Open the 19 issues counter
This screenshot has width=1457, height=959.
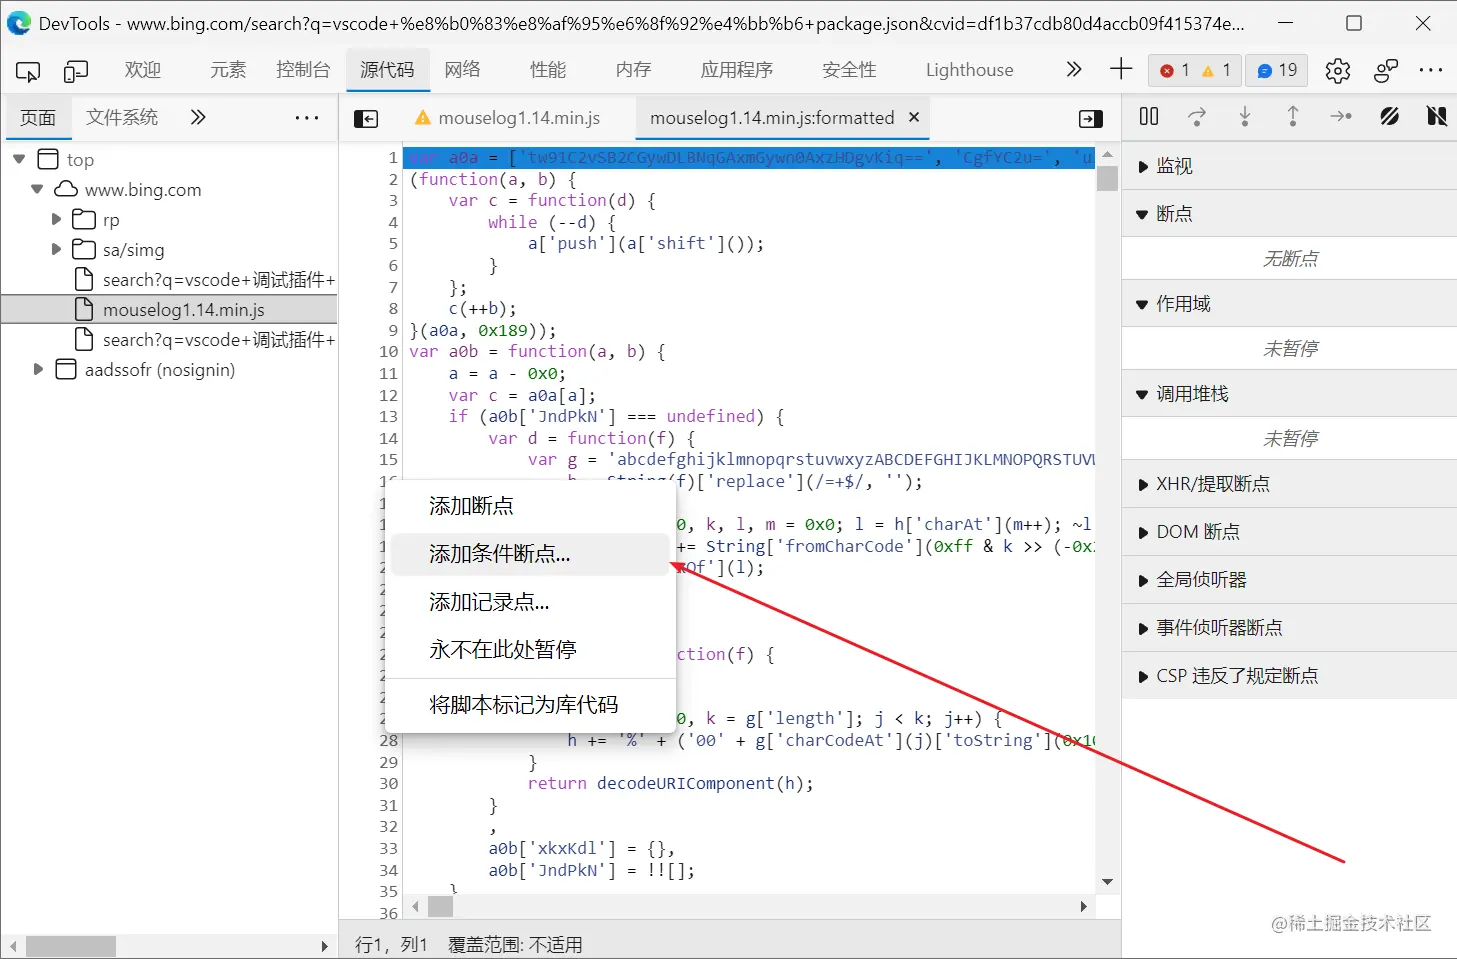(1277, 70)
